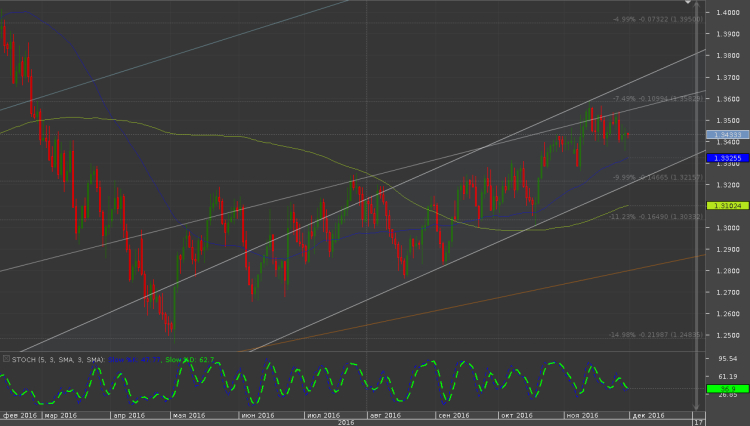Click the 1.2900 price axis label
750x426 pixels.
pyautogui.click(x=728, y=250)
